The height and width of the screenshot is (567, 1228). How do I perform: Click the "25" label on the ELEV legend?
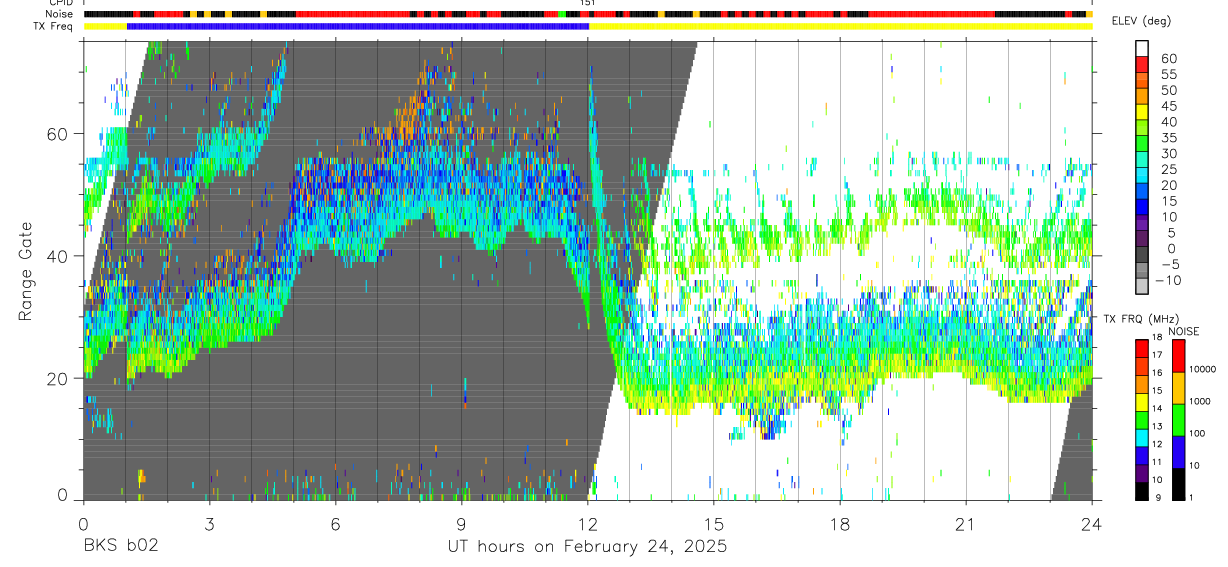point(1168,169)
